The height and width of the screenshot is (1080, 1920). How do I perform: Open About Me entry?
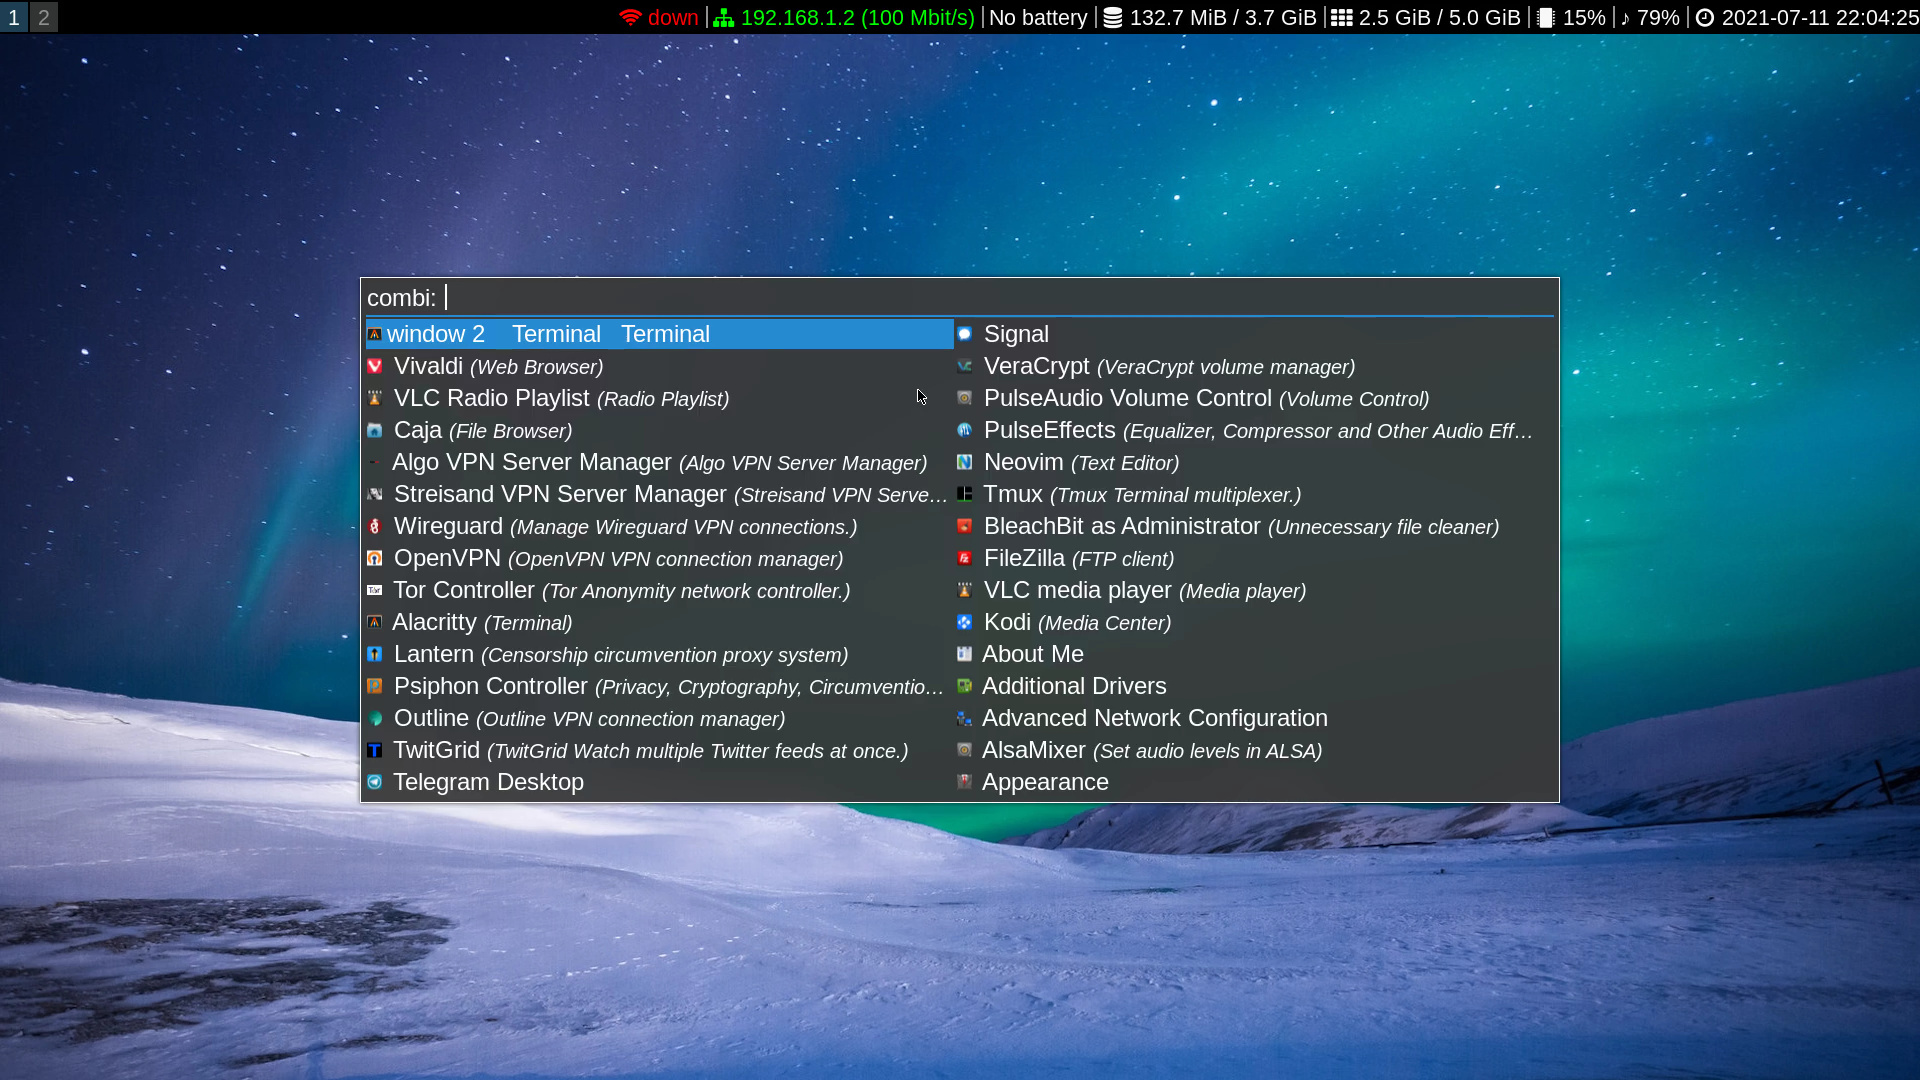tap(1255, 654)
